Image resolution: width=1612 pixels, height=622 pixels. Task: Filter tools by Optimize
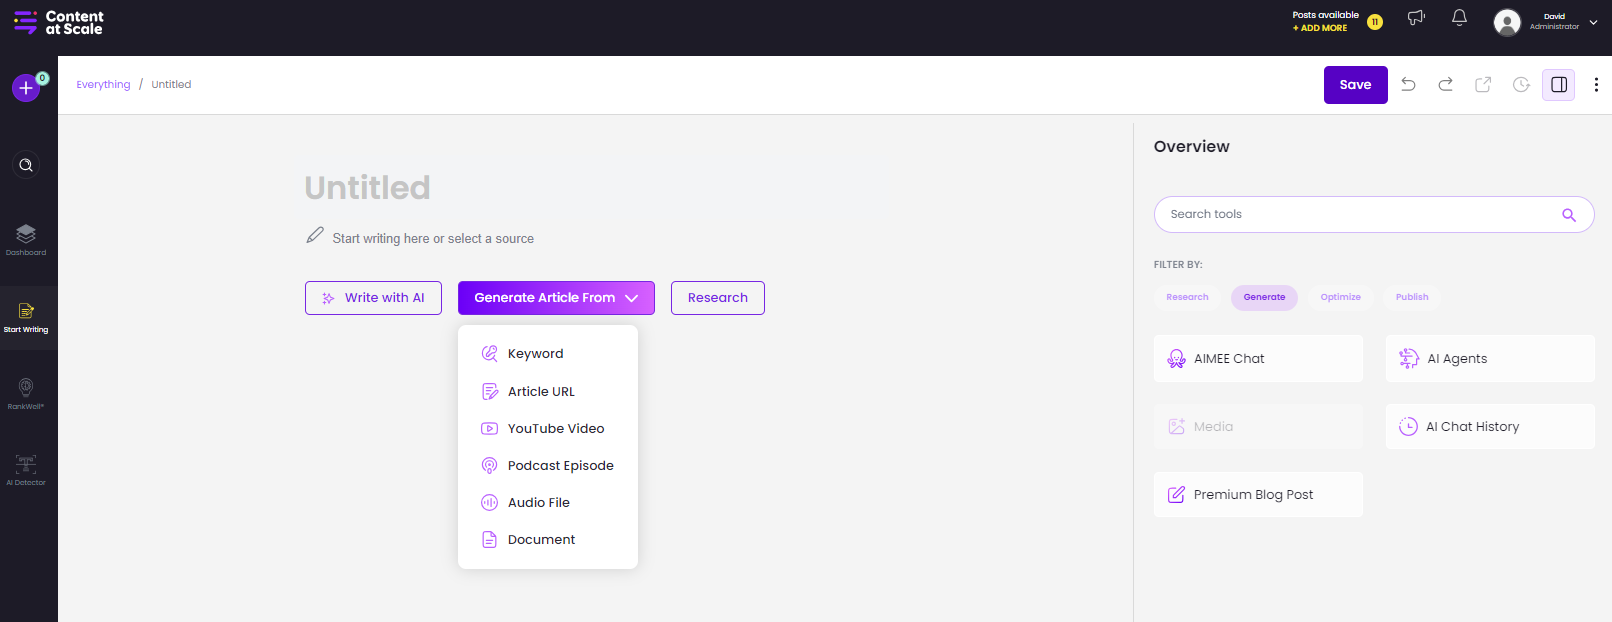coord(1340,297)
